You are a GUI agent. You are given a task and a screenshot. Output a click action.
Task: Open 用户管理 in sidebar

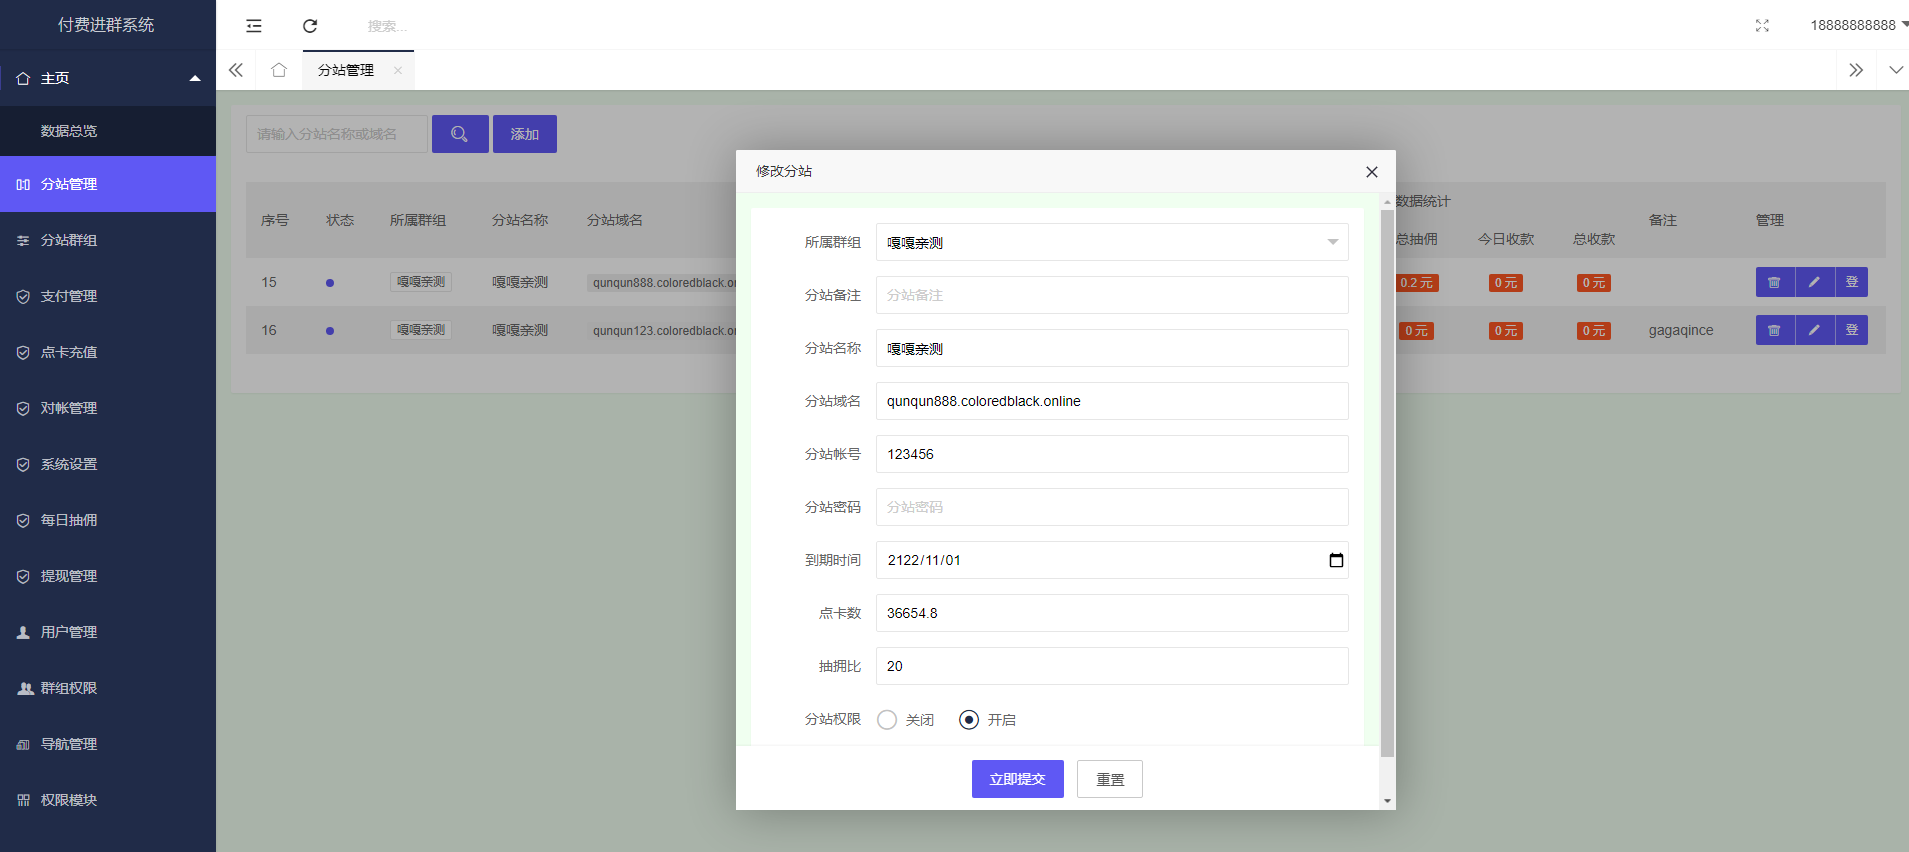(x=108, y=632)
